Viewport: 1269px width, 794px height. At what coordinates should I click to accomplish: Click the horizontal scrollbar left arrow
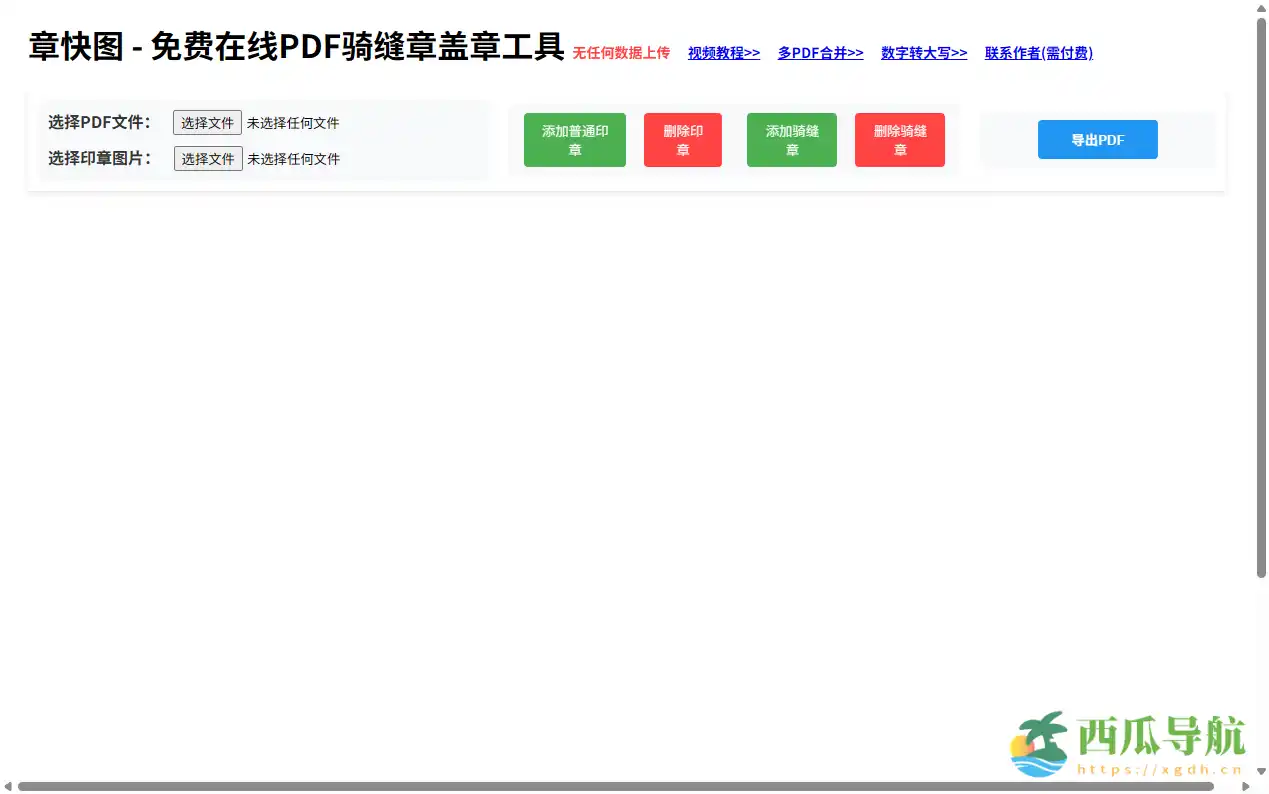pyautogui.click(x=8, y=786)
